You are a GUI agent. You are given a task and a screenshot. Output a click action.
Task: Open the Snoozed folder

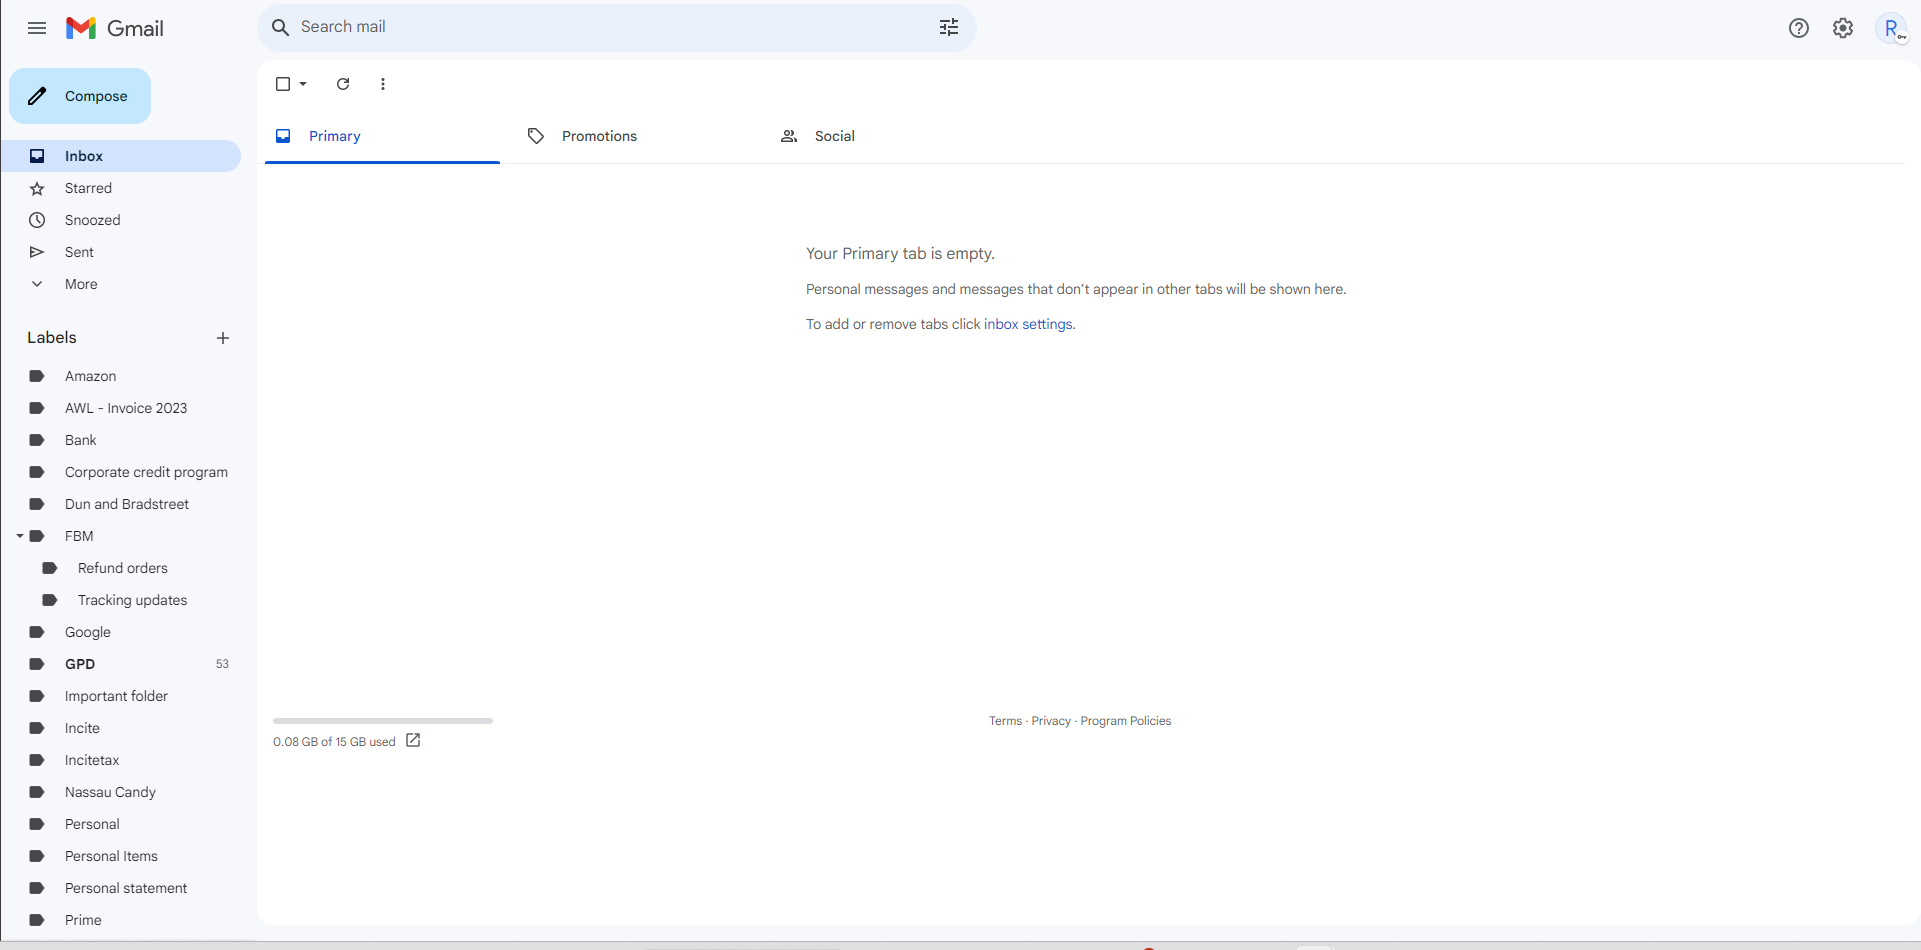[121, 220]
